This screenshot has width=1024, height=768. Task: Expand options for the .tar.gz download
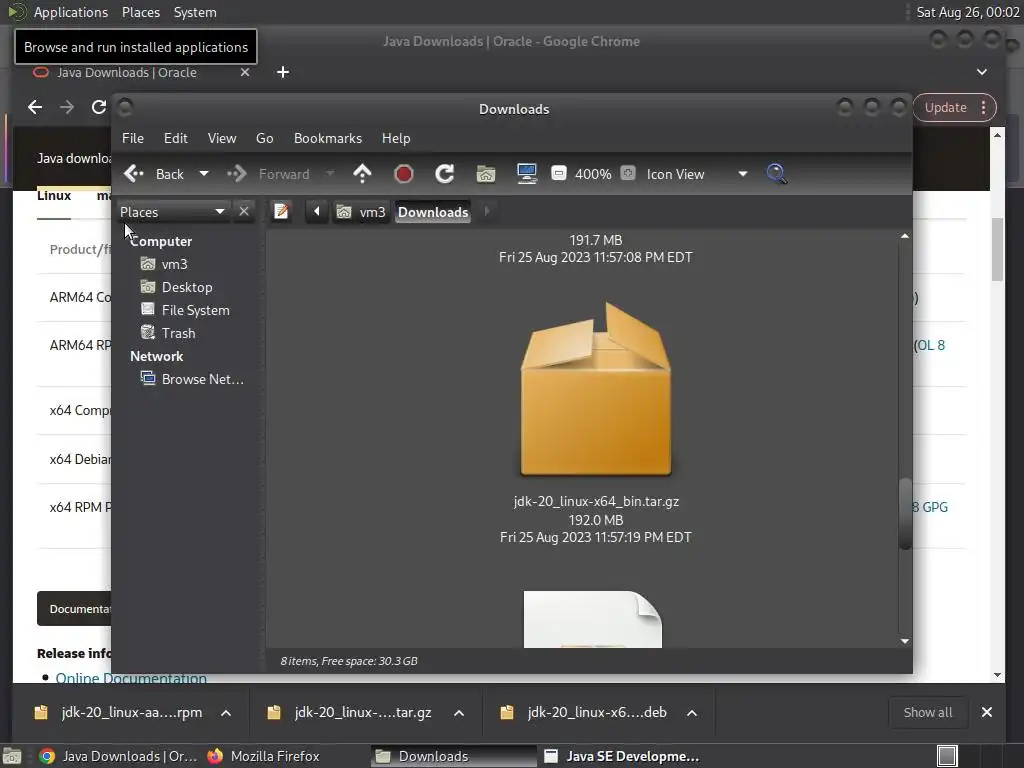pos(459,712)
